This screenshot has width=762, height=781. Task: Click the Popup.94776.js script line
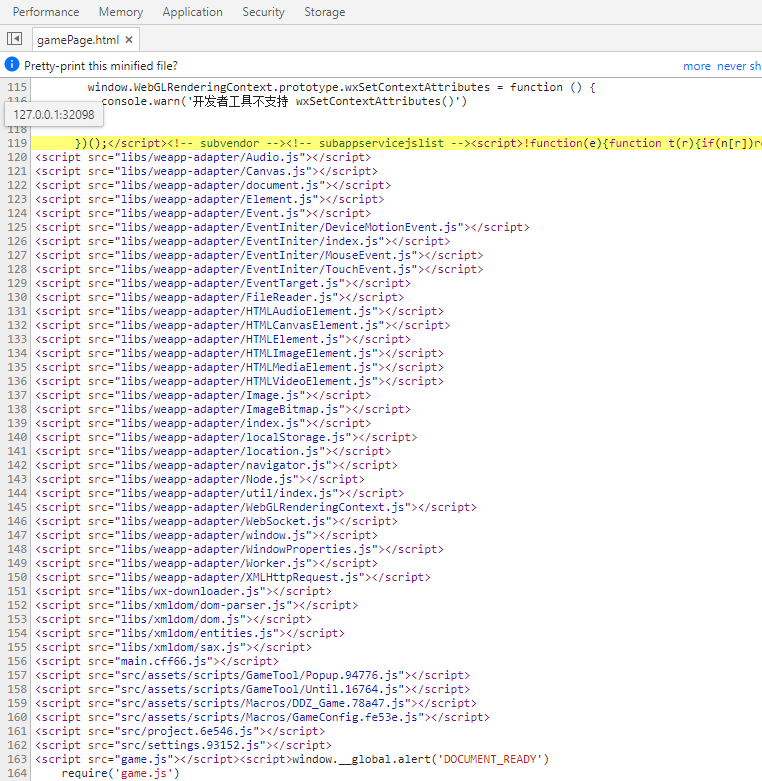(x=253, y=675)
